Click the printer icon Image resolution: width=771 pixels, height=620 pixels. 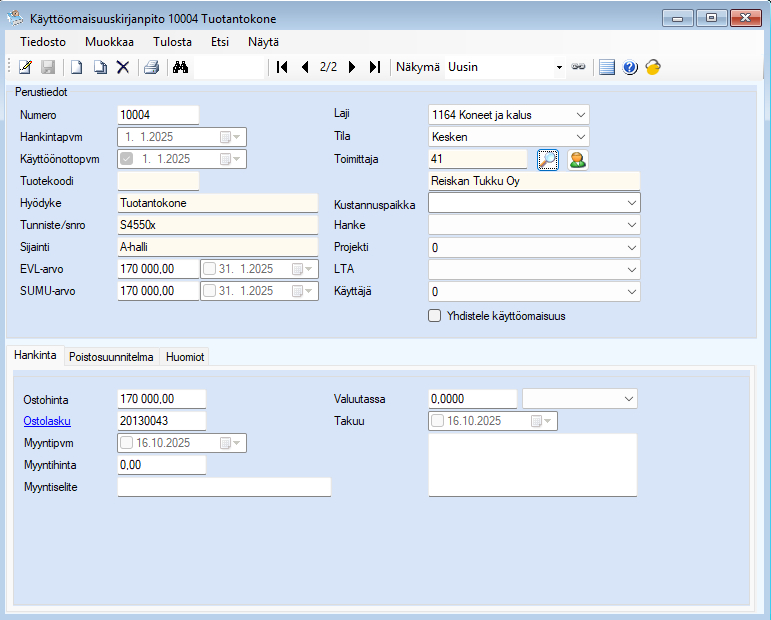coord(151,67)
